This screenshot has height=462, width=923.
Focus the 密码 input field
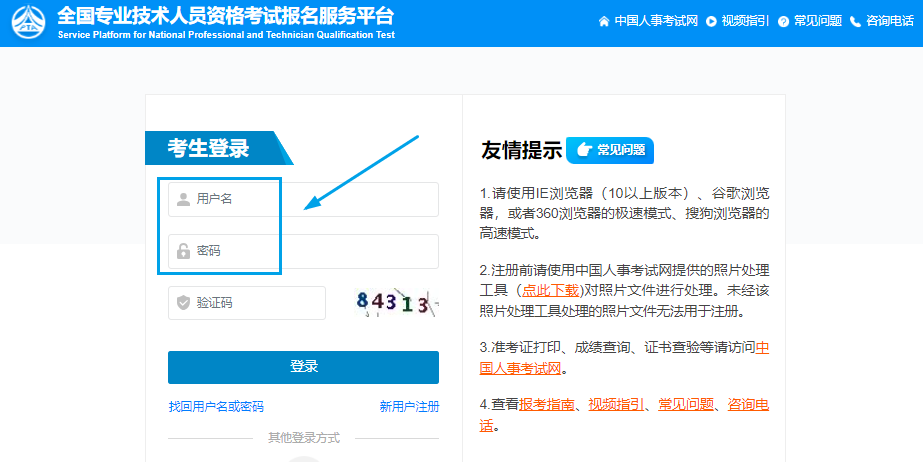click(x=303, y=251)
